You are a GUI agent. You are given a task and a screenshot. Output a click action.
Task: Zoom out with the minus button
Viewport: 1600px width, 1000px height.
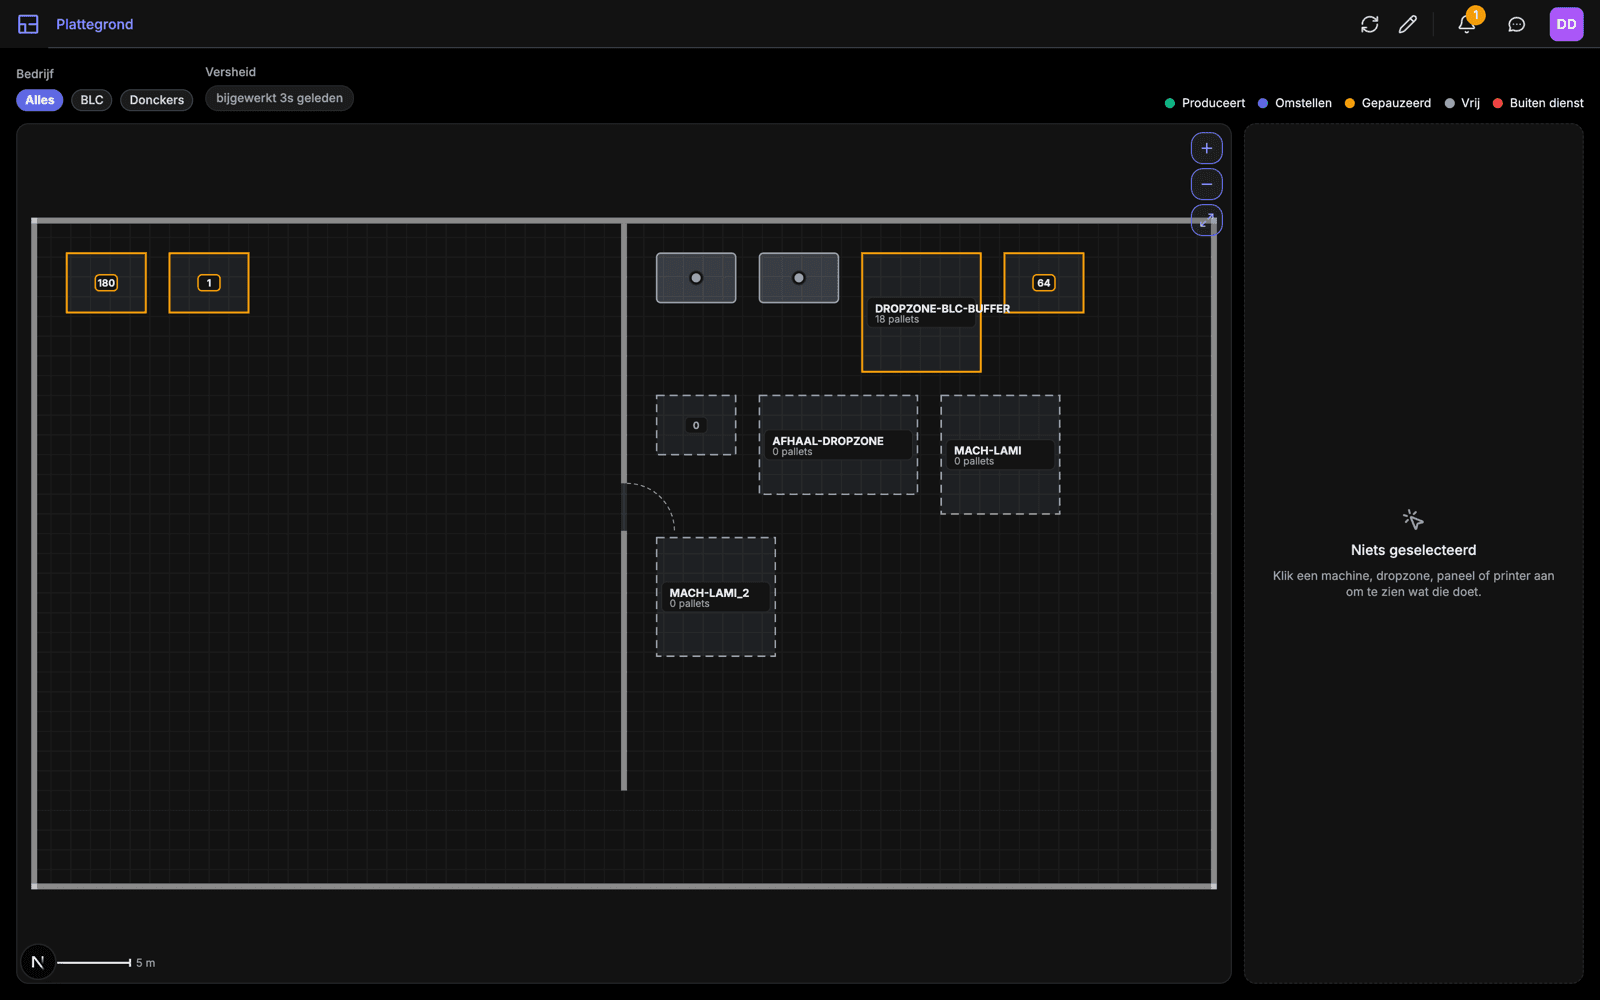[1207, 184]
